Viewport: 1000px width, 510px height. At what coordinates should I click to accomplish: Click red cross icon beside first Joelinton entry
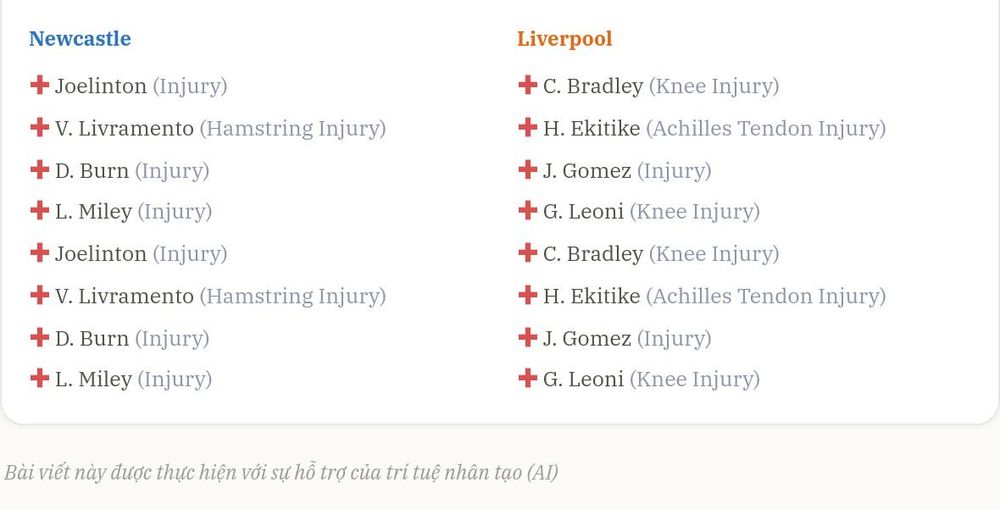point(40,85)
